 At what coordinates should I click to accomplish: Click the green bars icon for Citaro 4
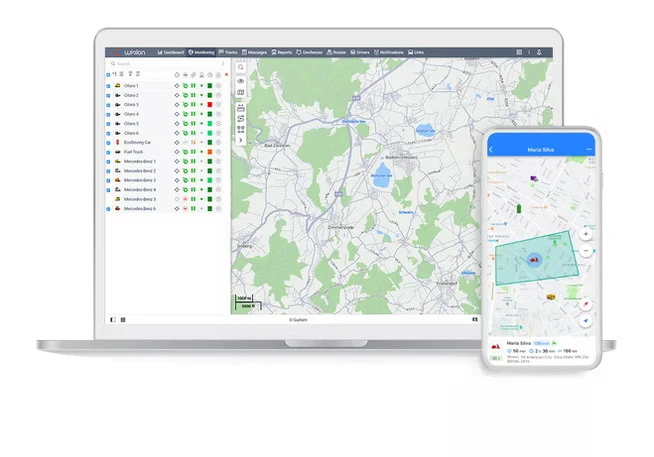click(193, 114)
